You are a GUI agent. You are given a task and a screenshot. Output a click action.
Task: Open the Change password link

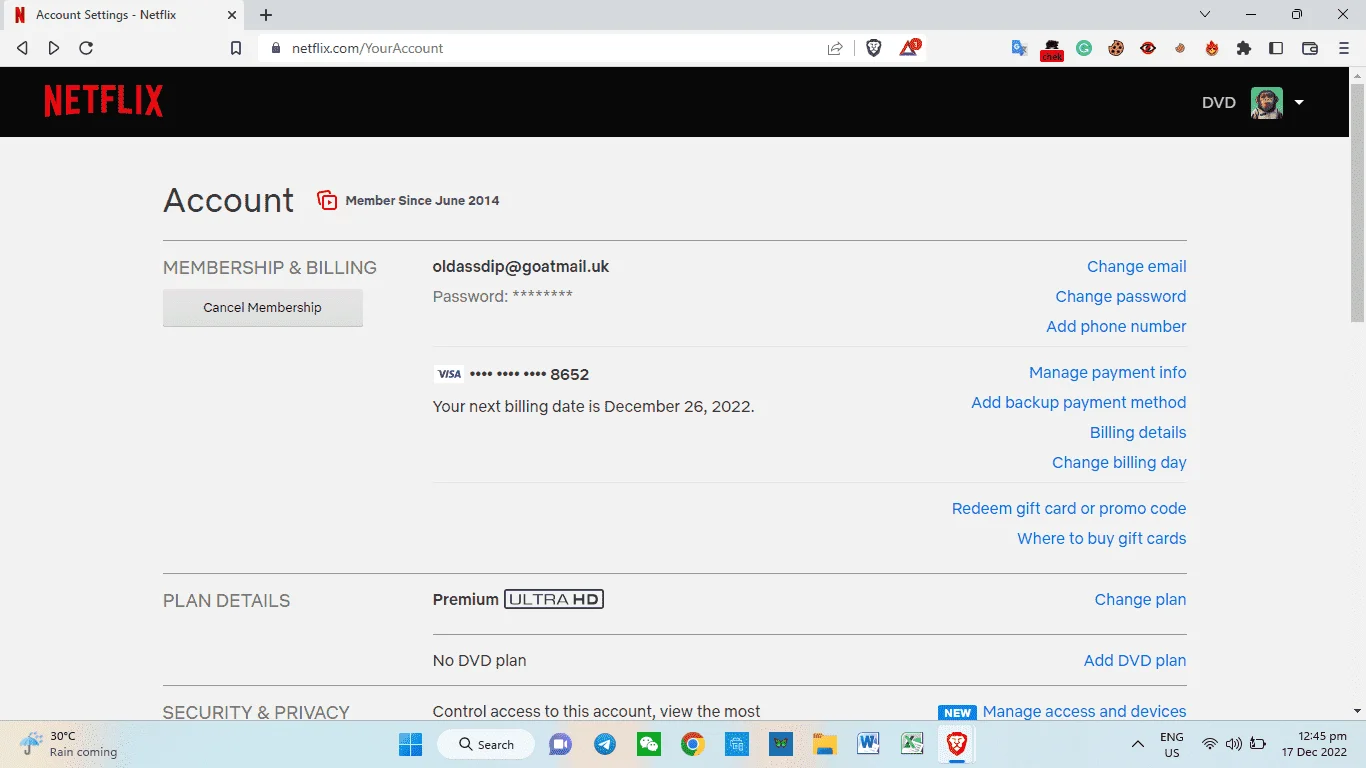click(1121, 296)
